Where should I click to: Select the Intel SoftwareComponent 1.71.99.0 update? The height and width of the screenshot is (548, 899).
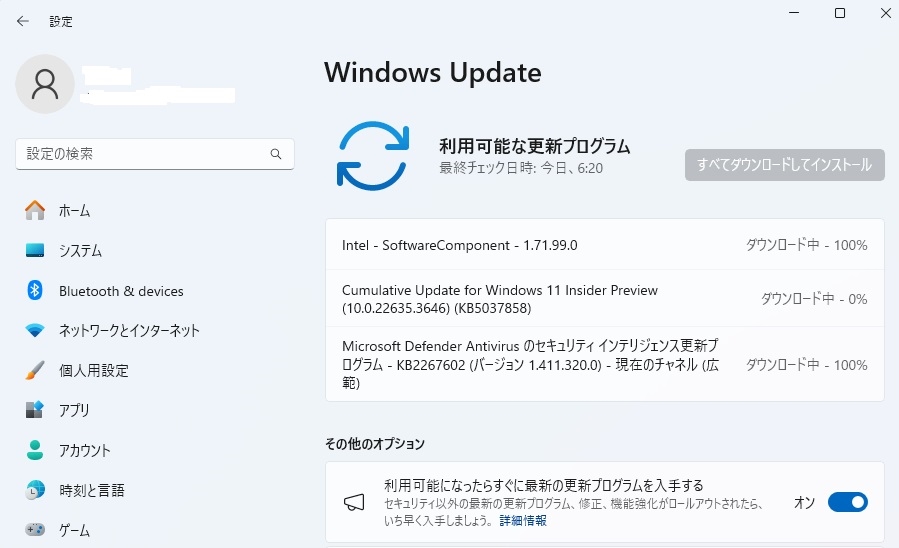click(604, 245)
